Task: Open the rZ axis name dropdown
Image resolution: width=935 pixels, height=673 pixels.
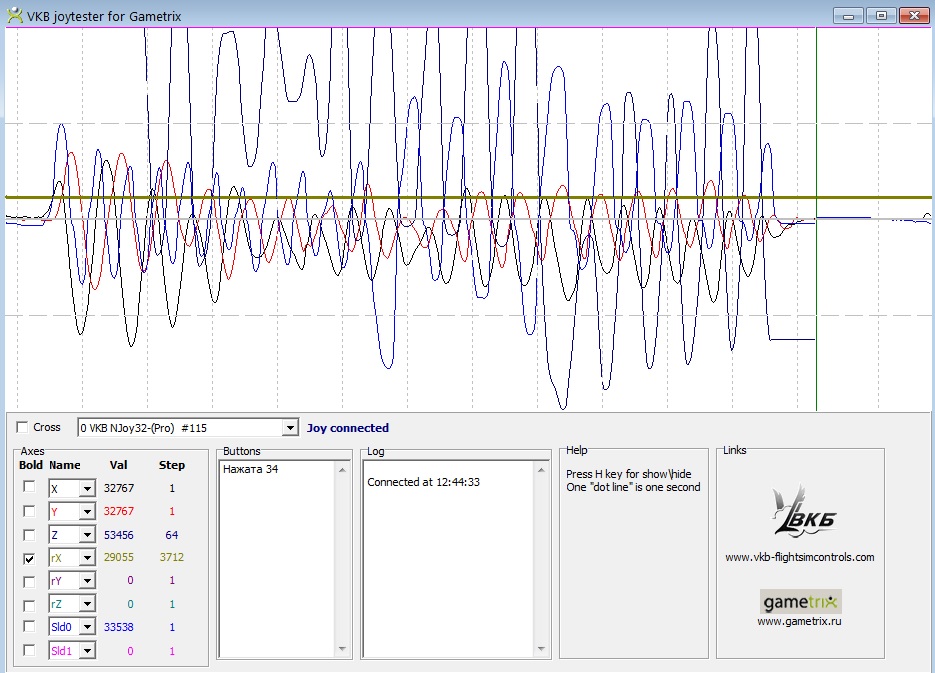Action: pos(87,604)
